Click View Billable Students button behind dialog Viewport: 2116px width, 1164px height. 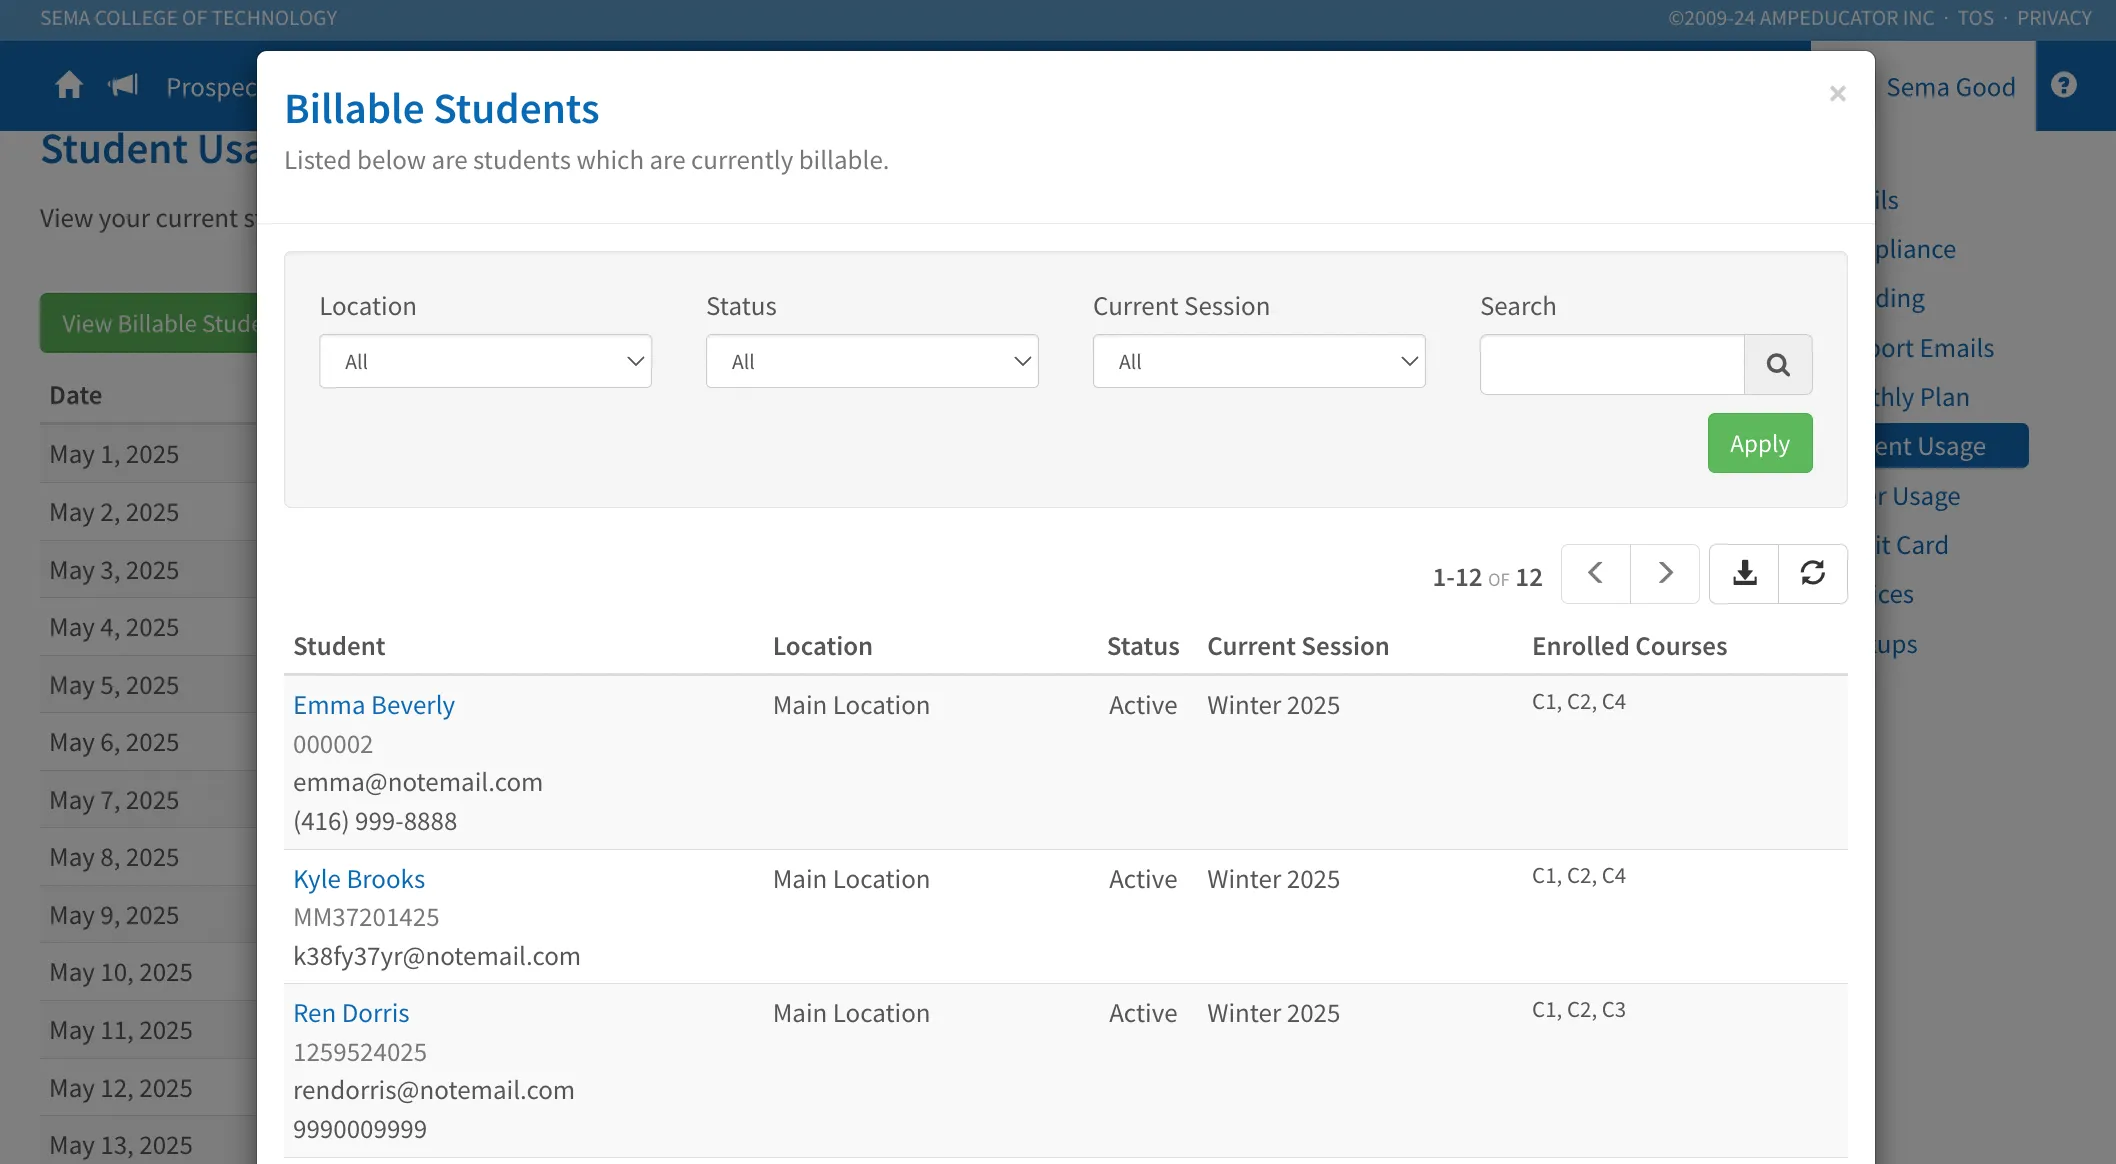click(x=150, y=323)
